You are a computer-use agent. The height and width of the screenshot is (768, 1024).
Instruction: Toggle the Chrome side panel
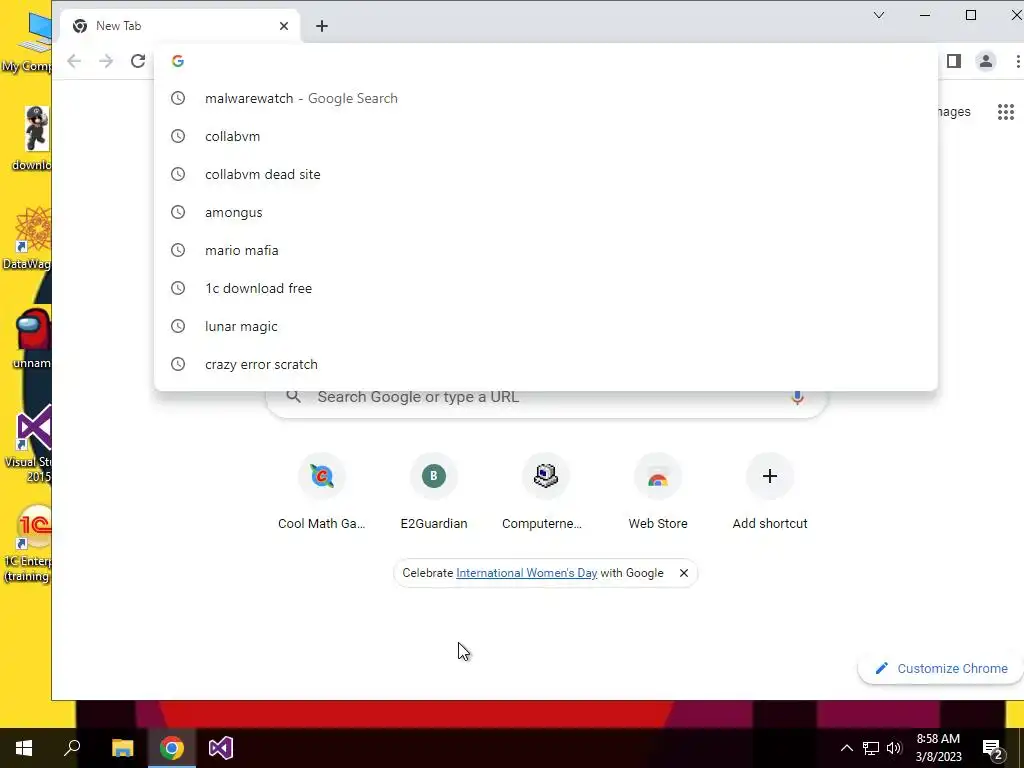(x=953, y=61)
